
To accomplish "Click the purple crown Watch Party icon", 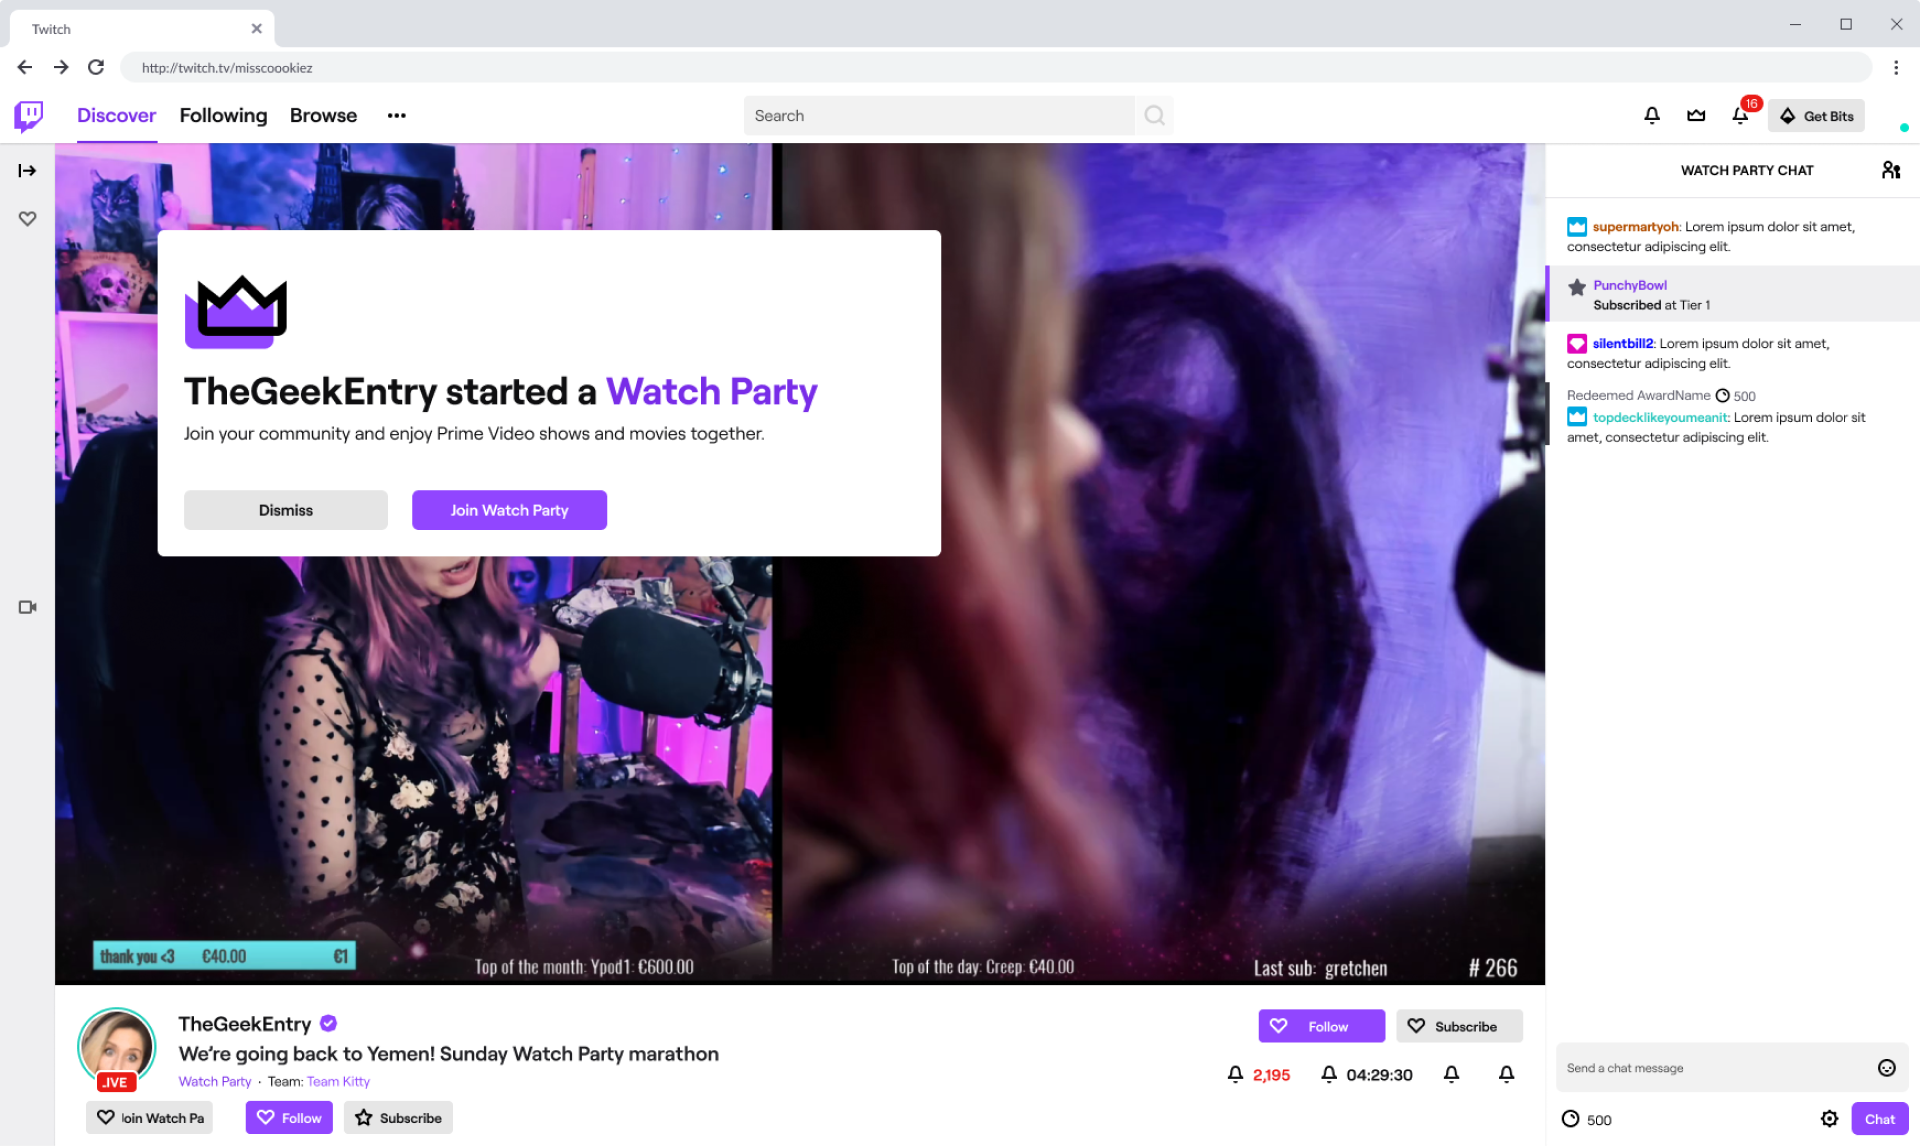I will coord(236,311).
